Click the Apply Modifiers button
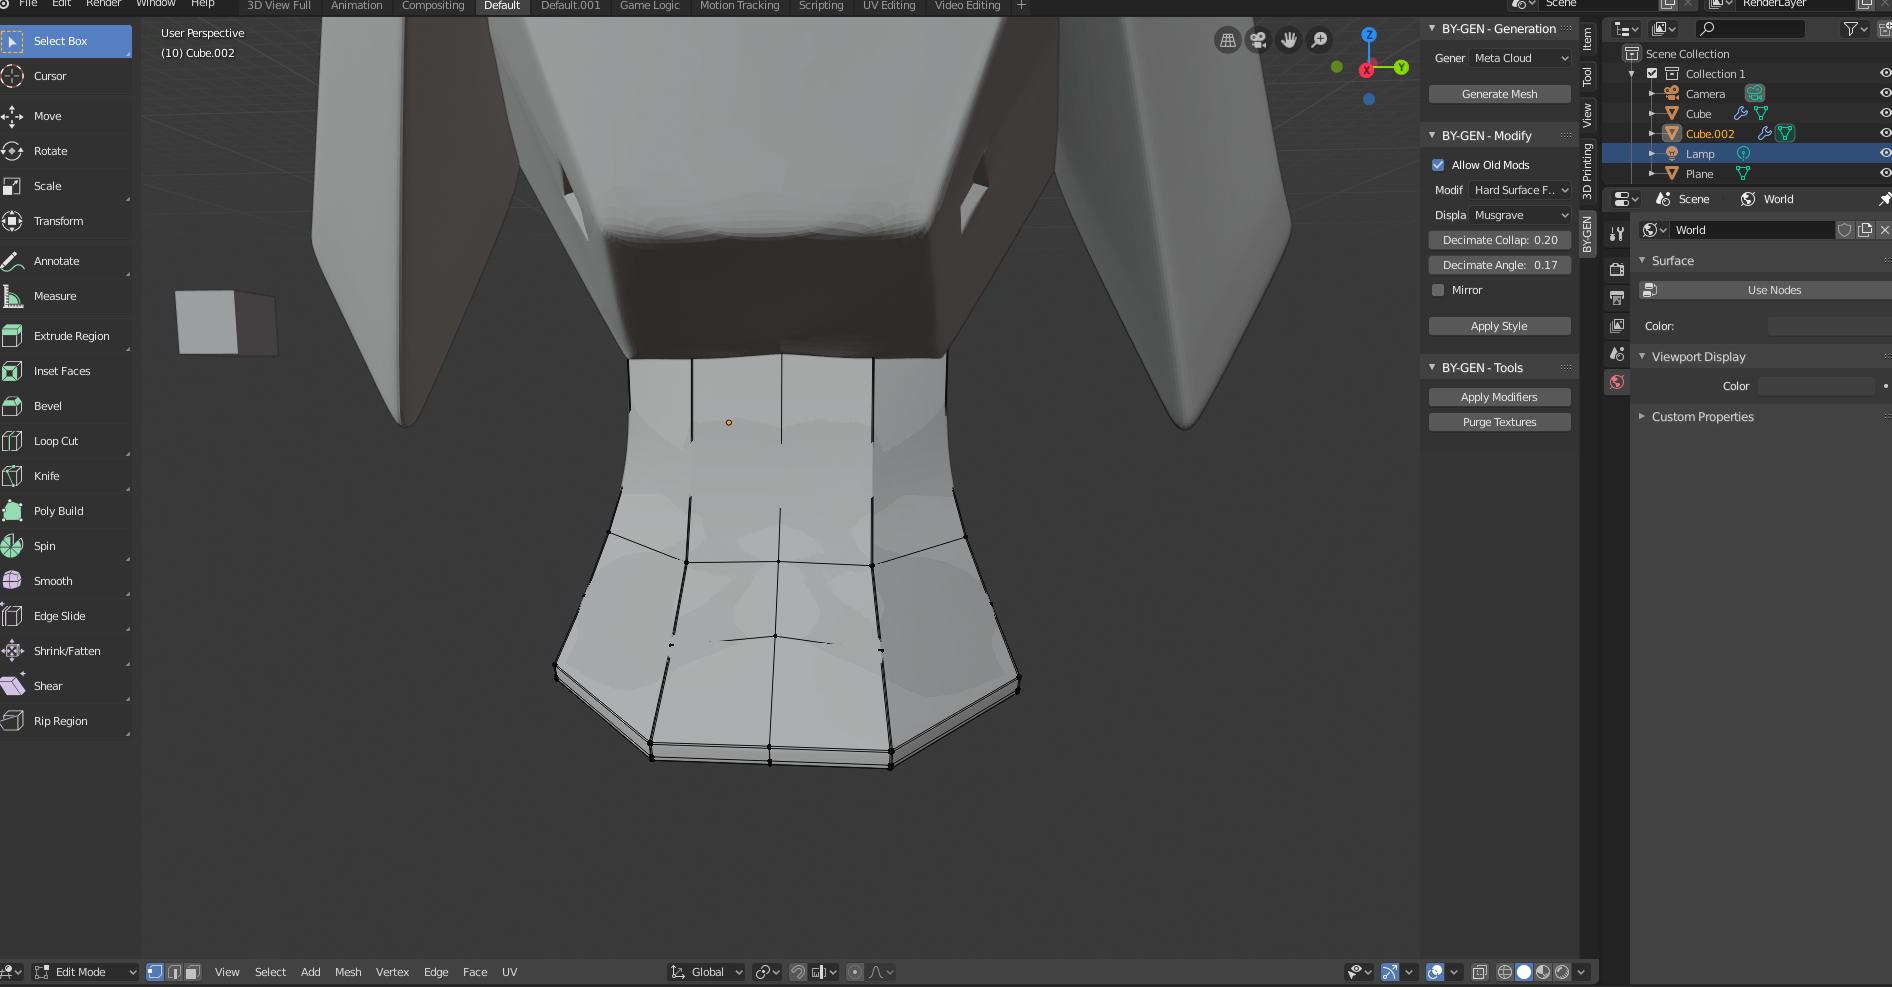This screenshot has width=1892, height=987. coord(1499,397)
